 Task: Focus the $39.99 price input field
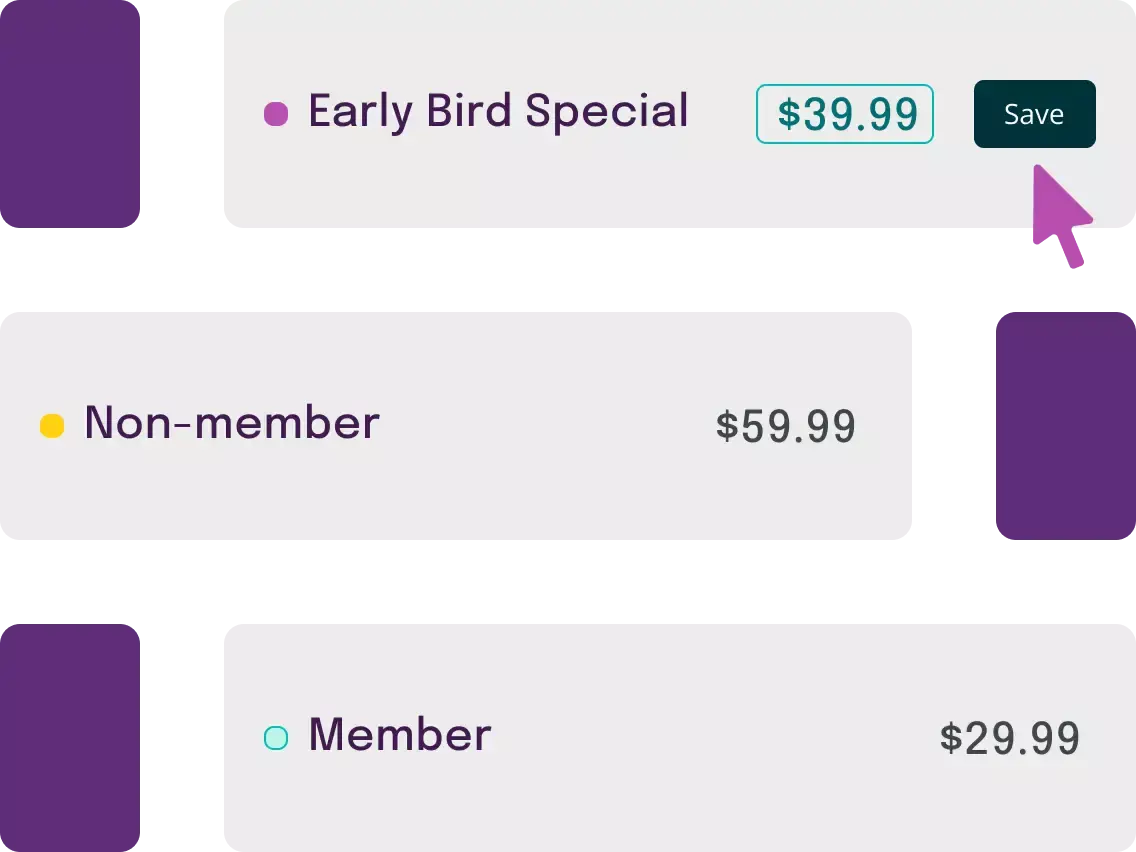click(x=845, y=114)
